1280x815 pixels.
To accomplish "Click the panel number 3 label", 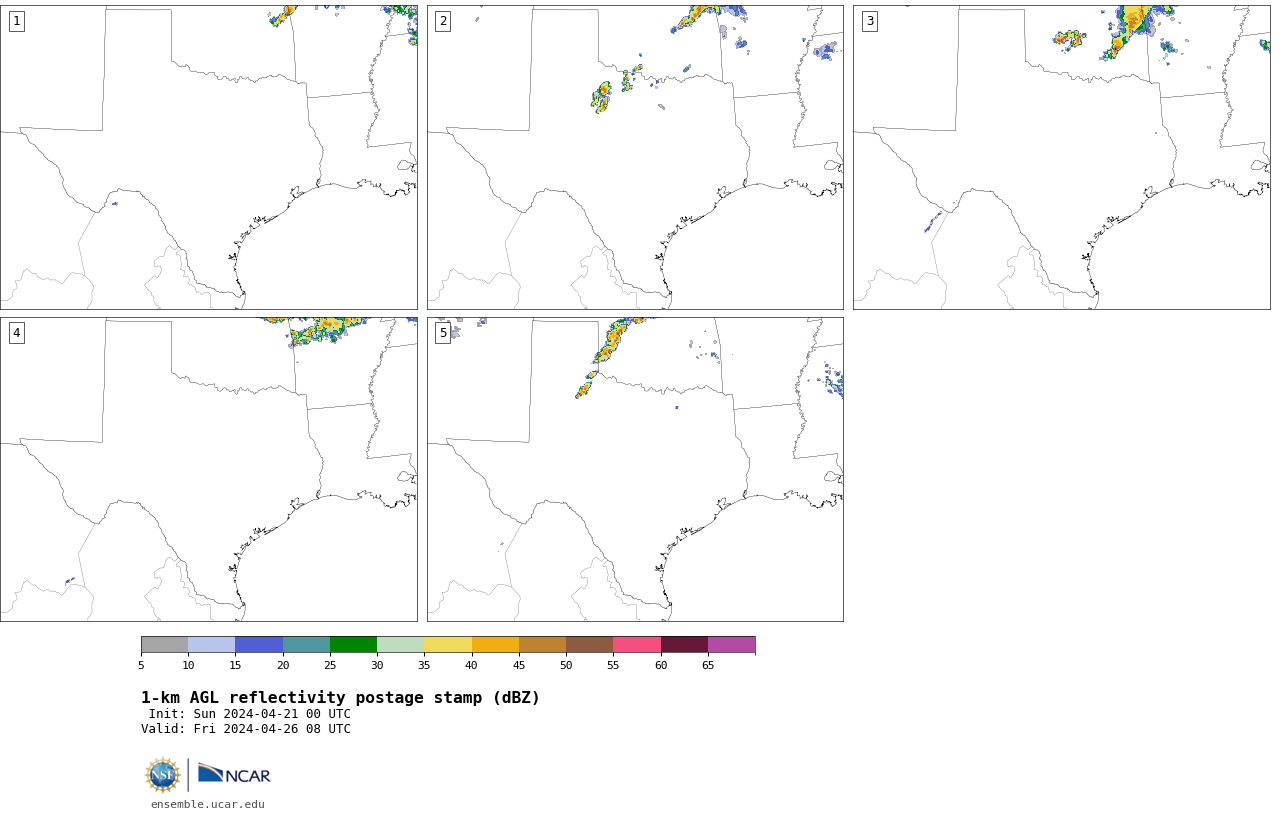I will pyautogui.click(x=870, y=21).
